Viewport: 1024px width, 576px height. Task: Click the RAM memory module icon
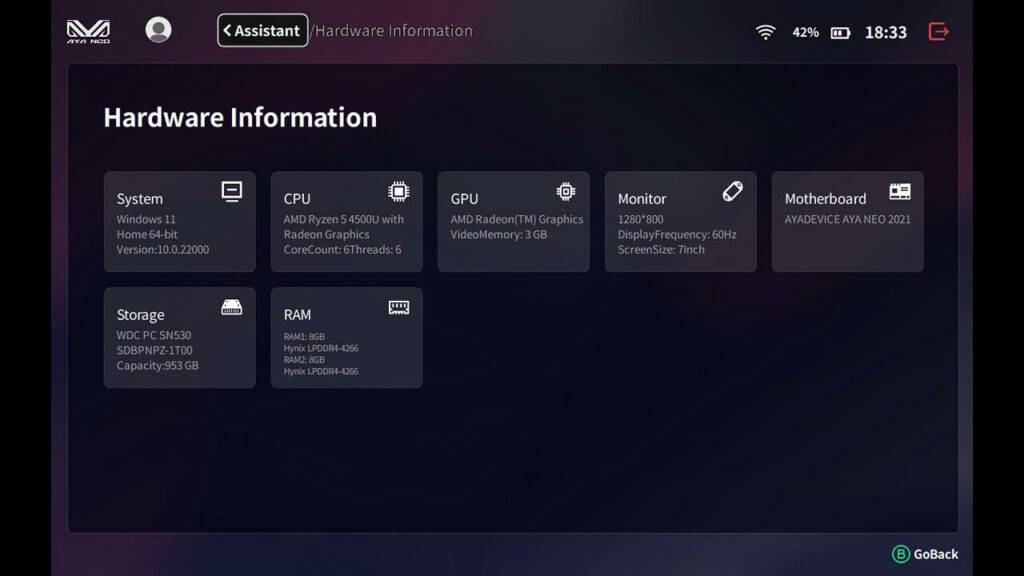pyautogui.click(x=398, y=308)
